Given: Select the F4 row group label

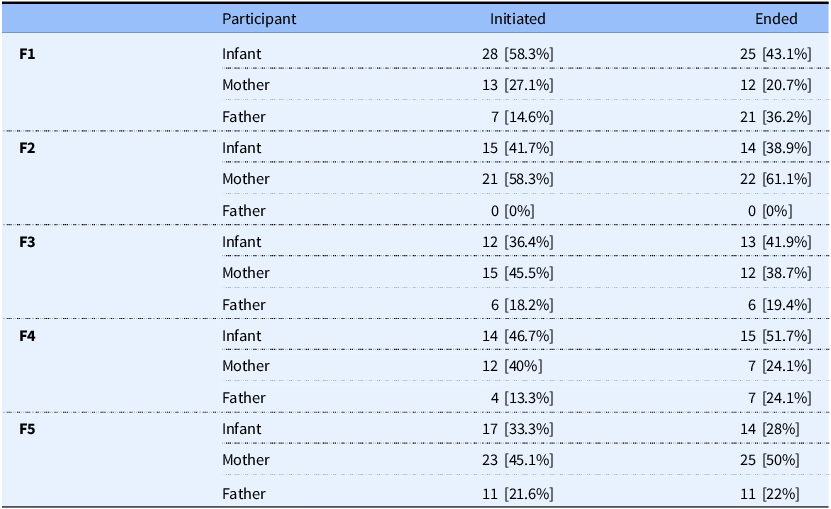Looking at the screenshot, I should tap(28, 336).
